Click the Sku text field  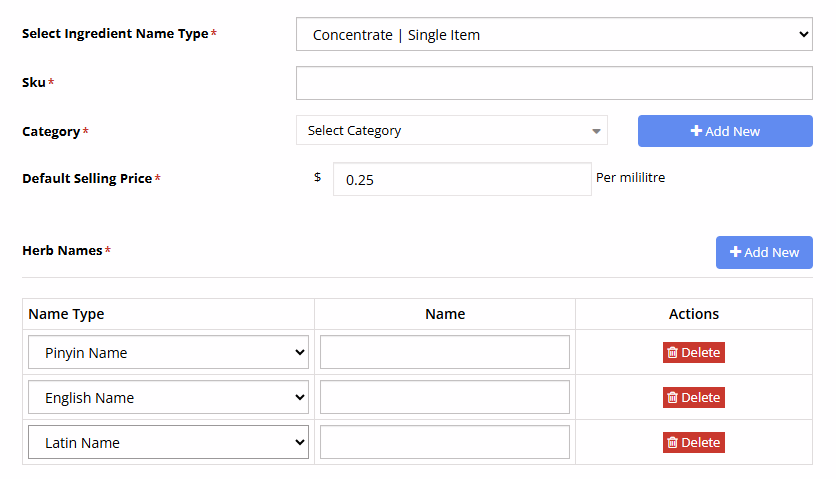click(554, 83)
